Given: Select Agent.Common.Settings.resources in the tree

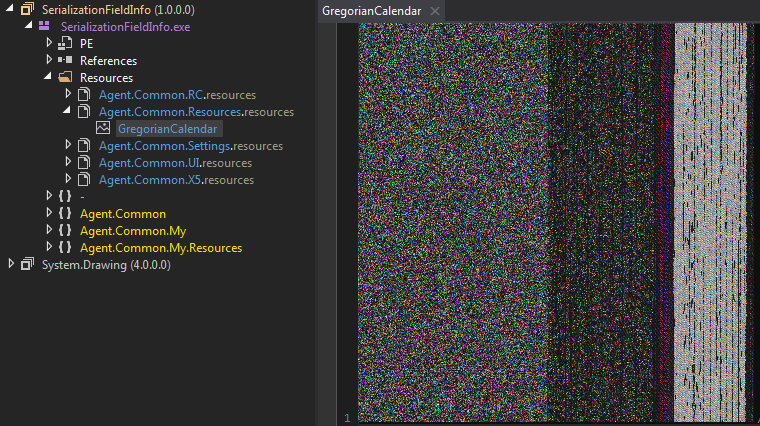Looking at the screenshot, I should click(x=190, y=146).
